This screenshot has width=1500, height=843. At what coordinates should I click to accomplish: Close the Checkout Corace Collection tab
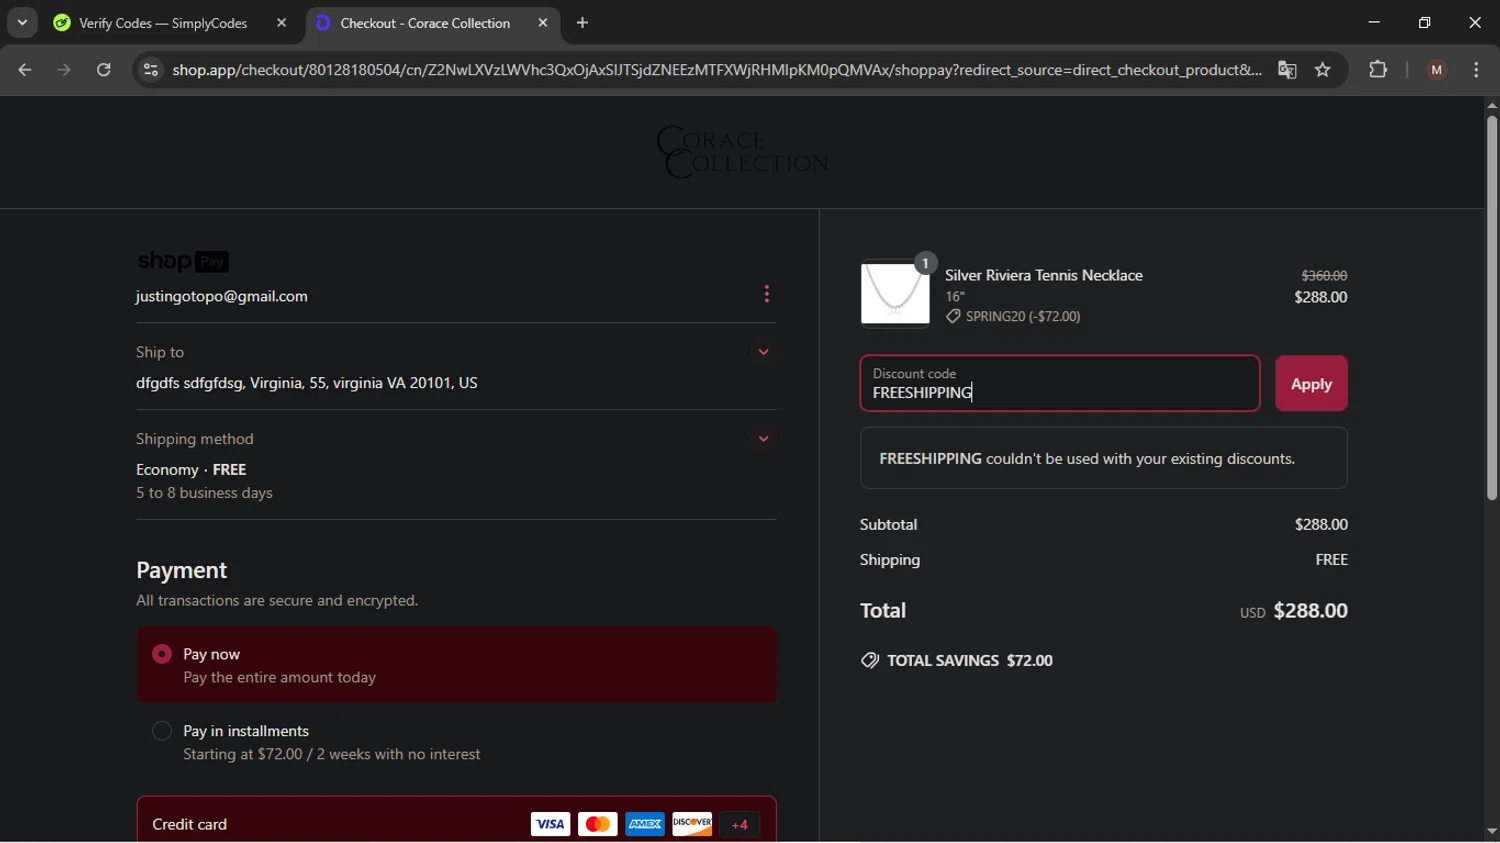pyautogui.click(x=543, y=23)
